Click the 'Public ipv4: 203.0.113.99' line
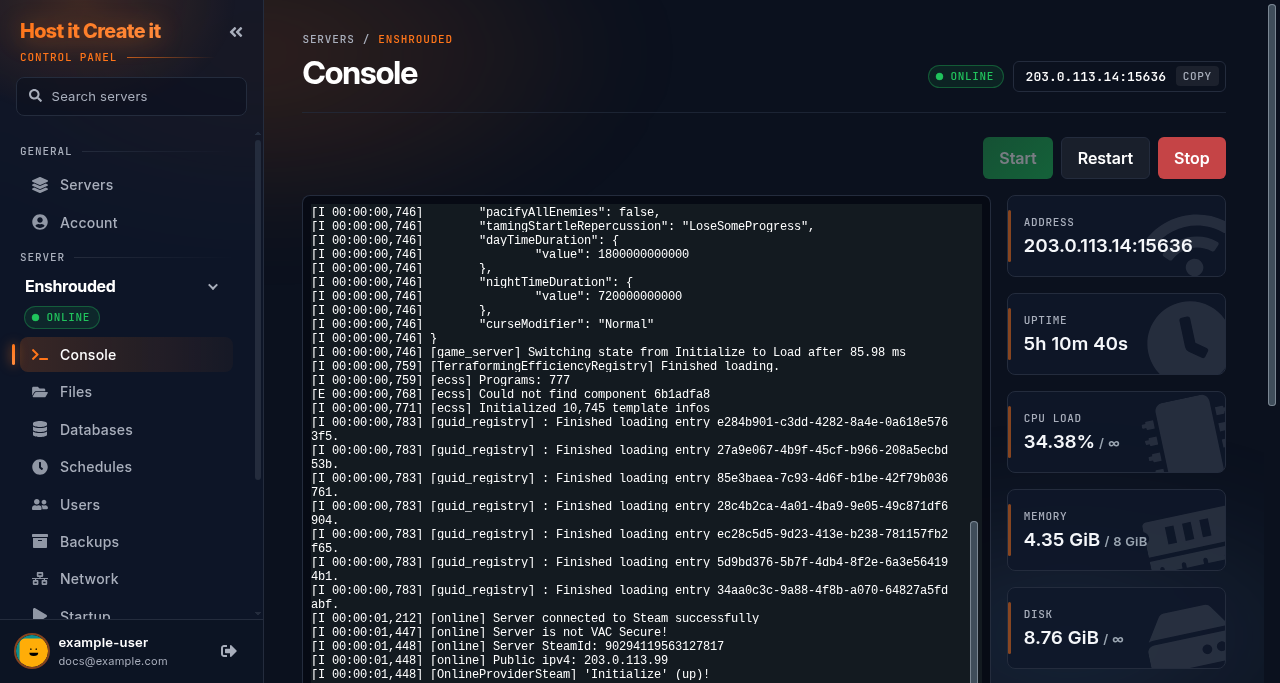The width and height of the screenshot is (1280, 683). pyautogui.click(x=489, y=660)
